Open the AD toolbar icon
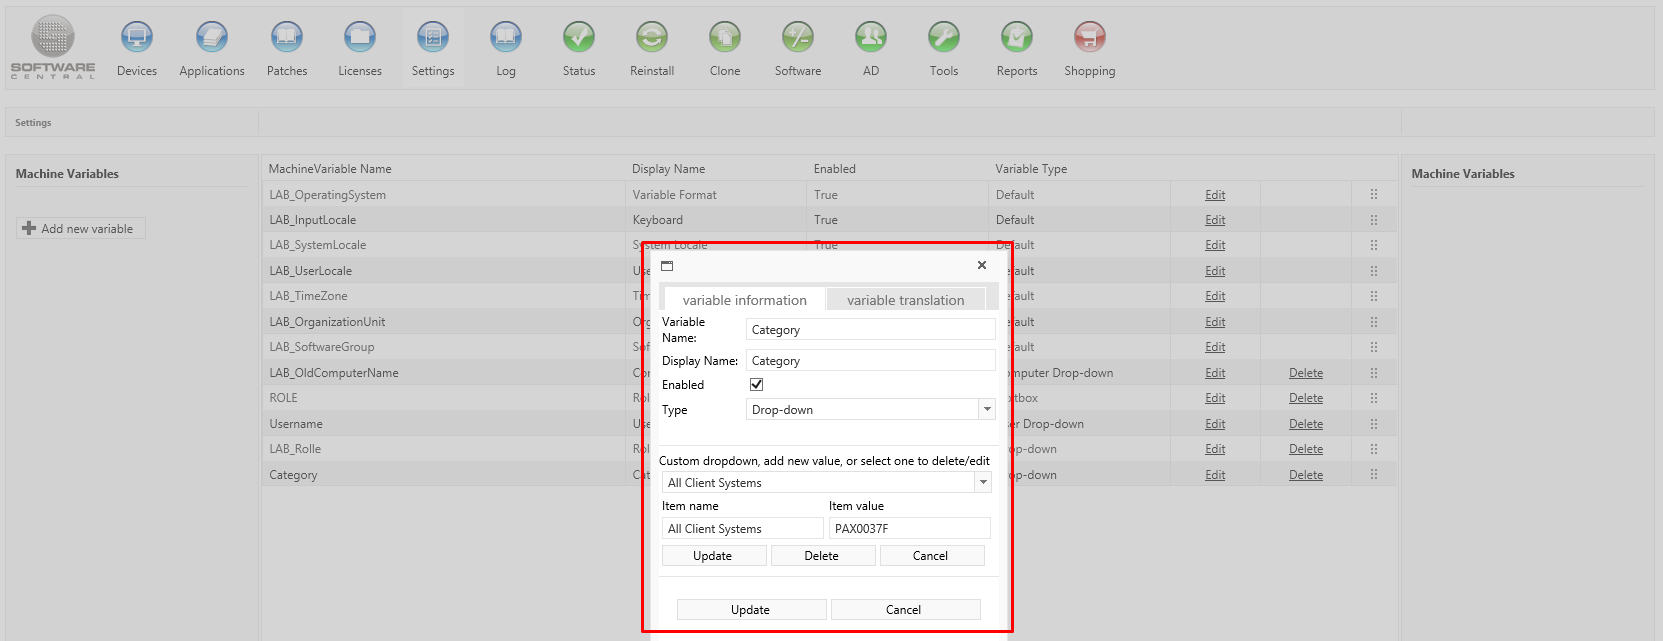The width and height of the screenshot is (1663, 641). click(871, 38)
